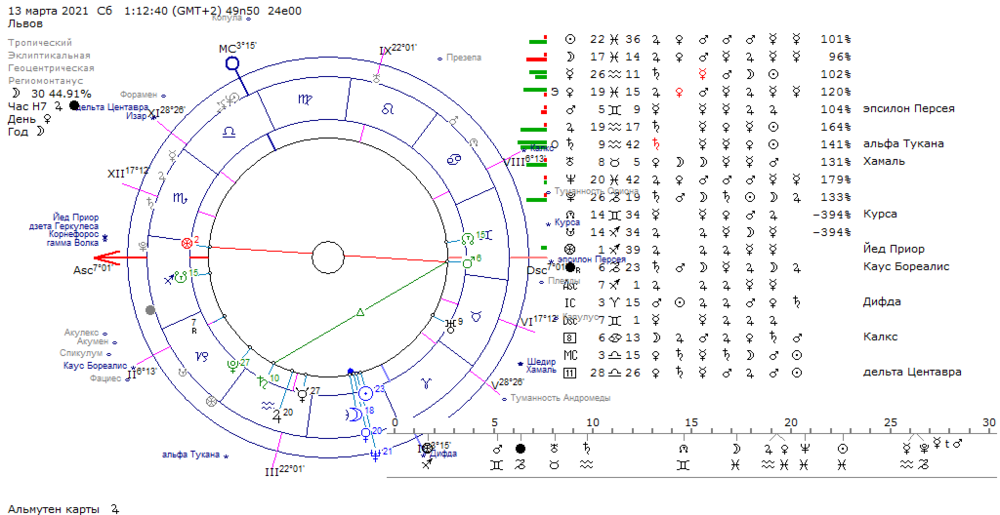The width and height of the screenshot is (1000, 515).
Task: Select the Virgo sign glyph in zodiac ring
Action: click(x=303, y=99)
